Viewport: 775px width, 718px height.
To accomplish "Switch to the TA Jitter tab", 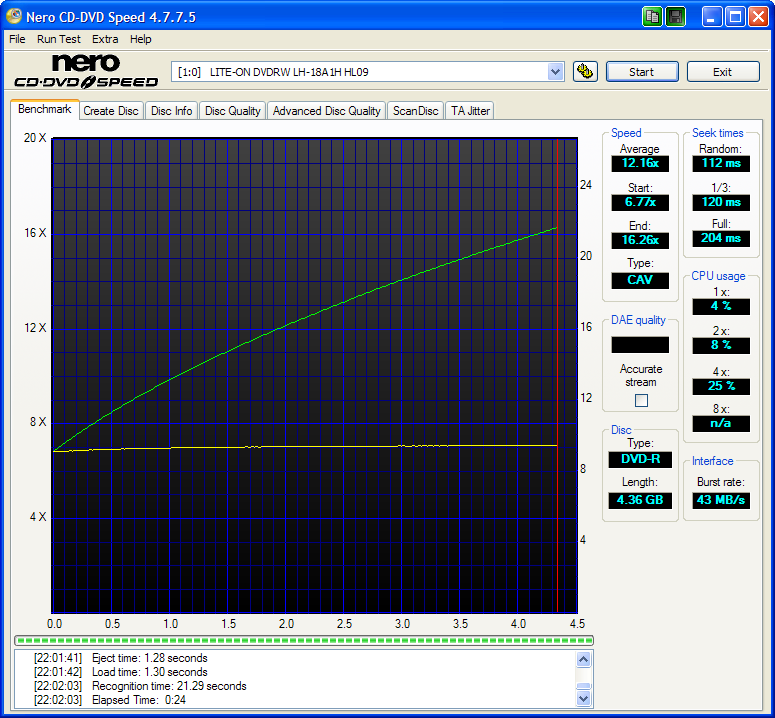I will 470,111.
